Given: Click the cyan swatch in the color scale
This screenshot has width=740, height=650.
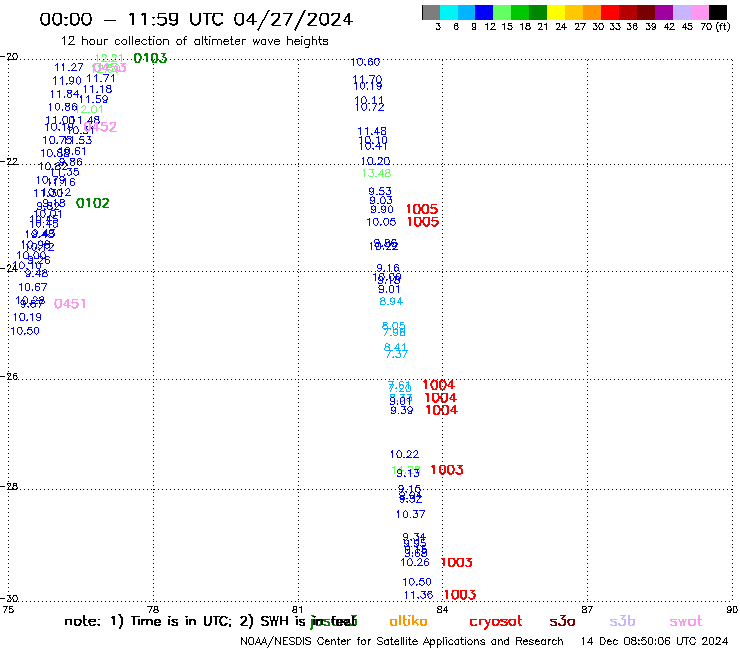Looking at the screenshot, I should tap(449, 12).
